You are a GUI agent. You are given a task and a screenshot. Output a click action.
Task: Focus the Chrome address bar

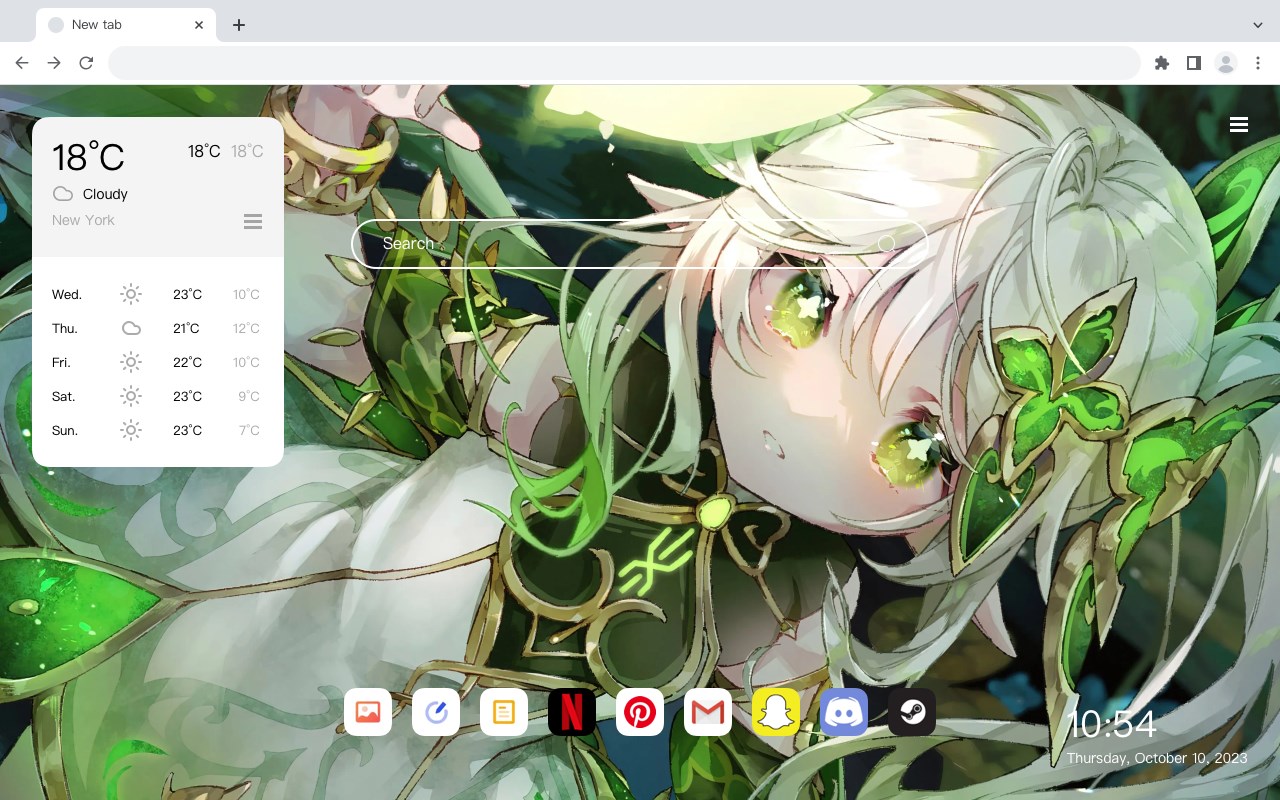pyautogui.click(x=624, y=63)
